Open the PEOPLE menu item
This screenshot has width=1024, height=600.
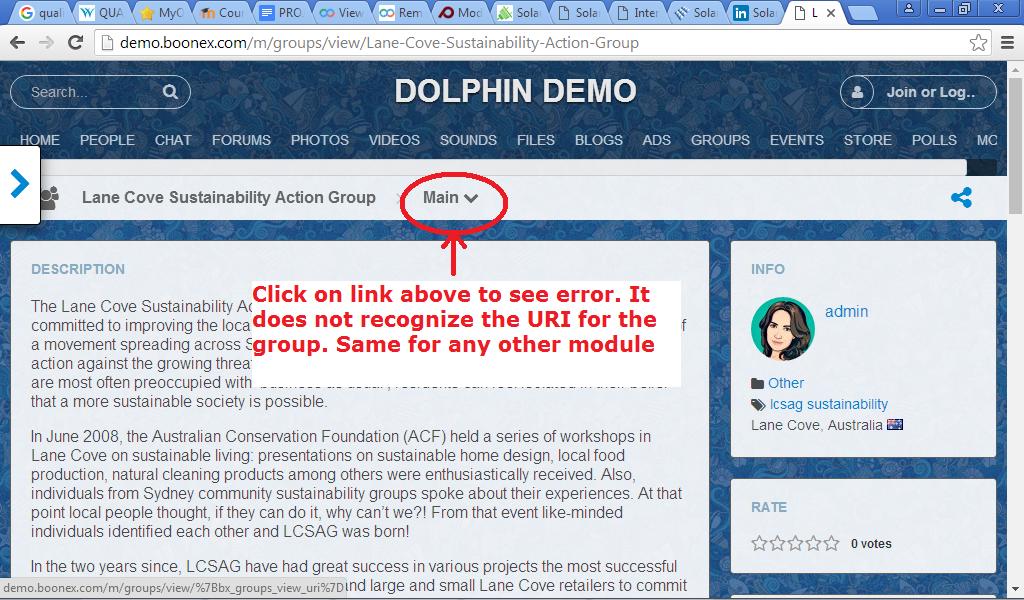pos(107,140)
